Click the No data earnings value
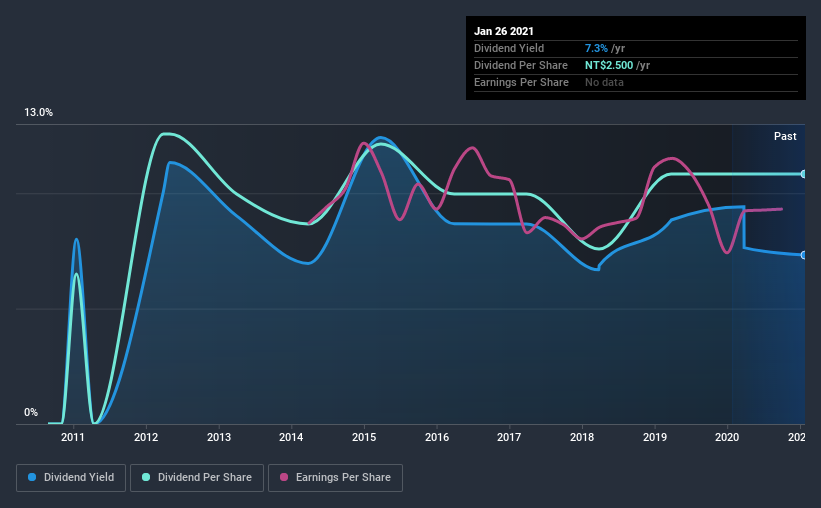Viewport: 821px width, 508px height. tap(604, 82)
